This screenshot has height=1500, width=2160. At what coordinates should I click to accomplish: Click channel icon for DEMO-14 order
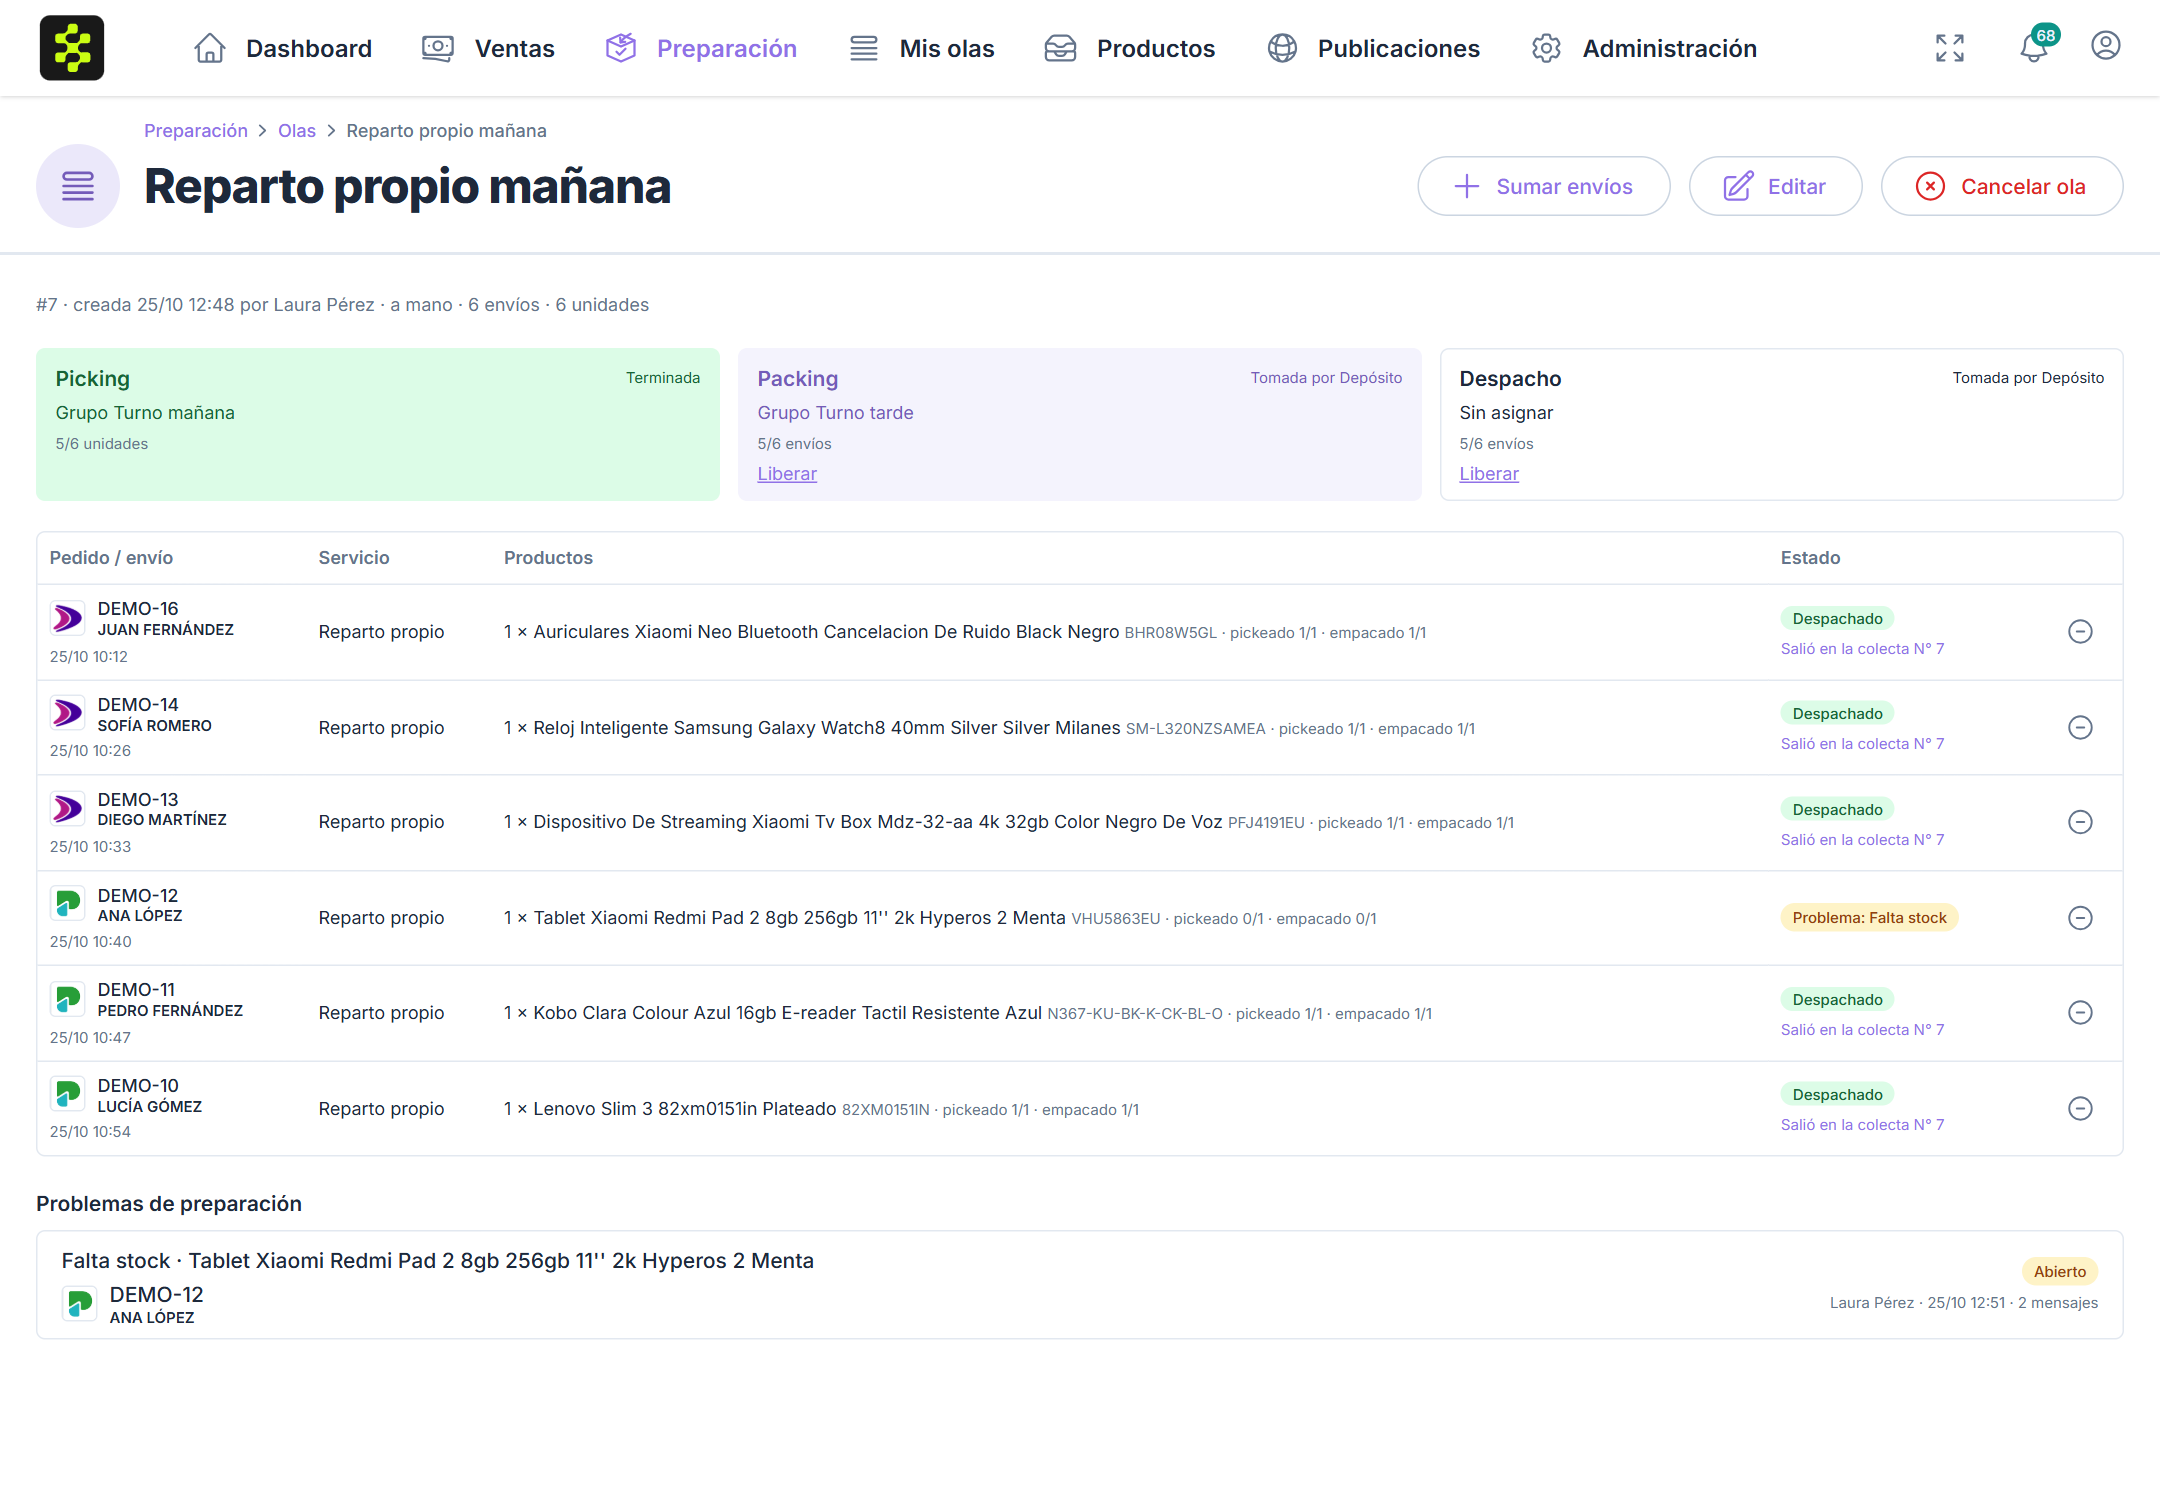pos(67,713)
